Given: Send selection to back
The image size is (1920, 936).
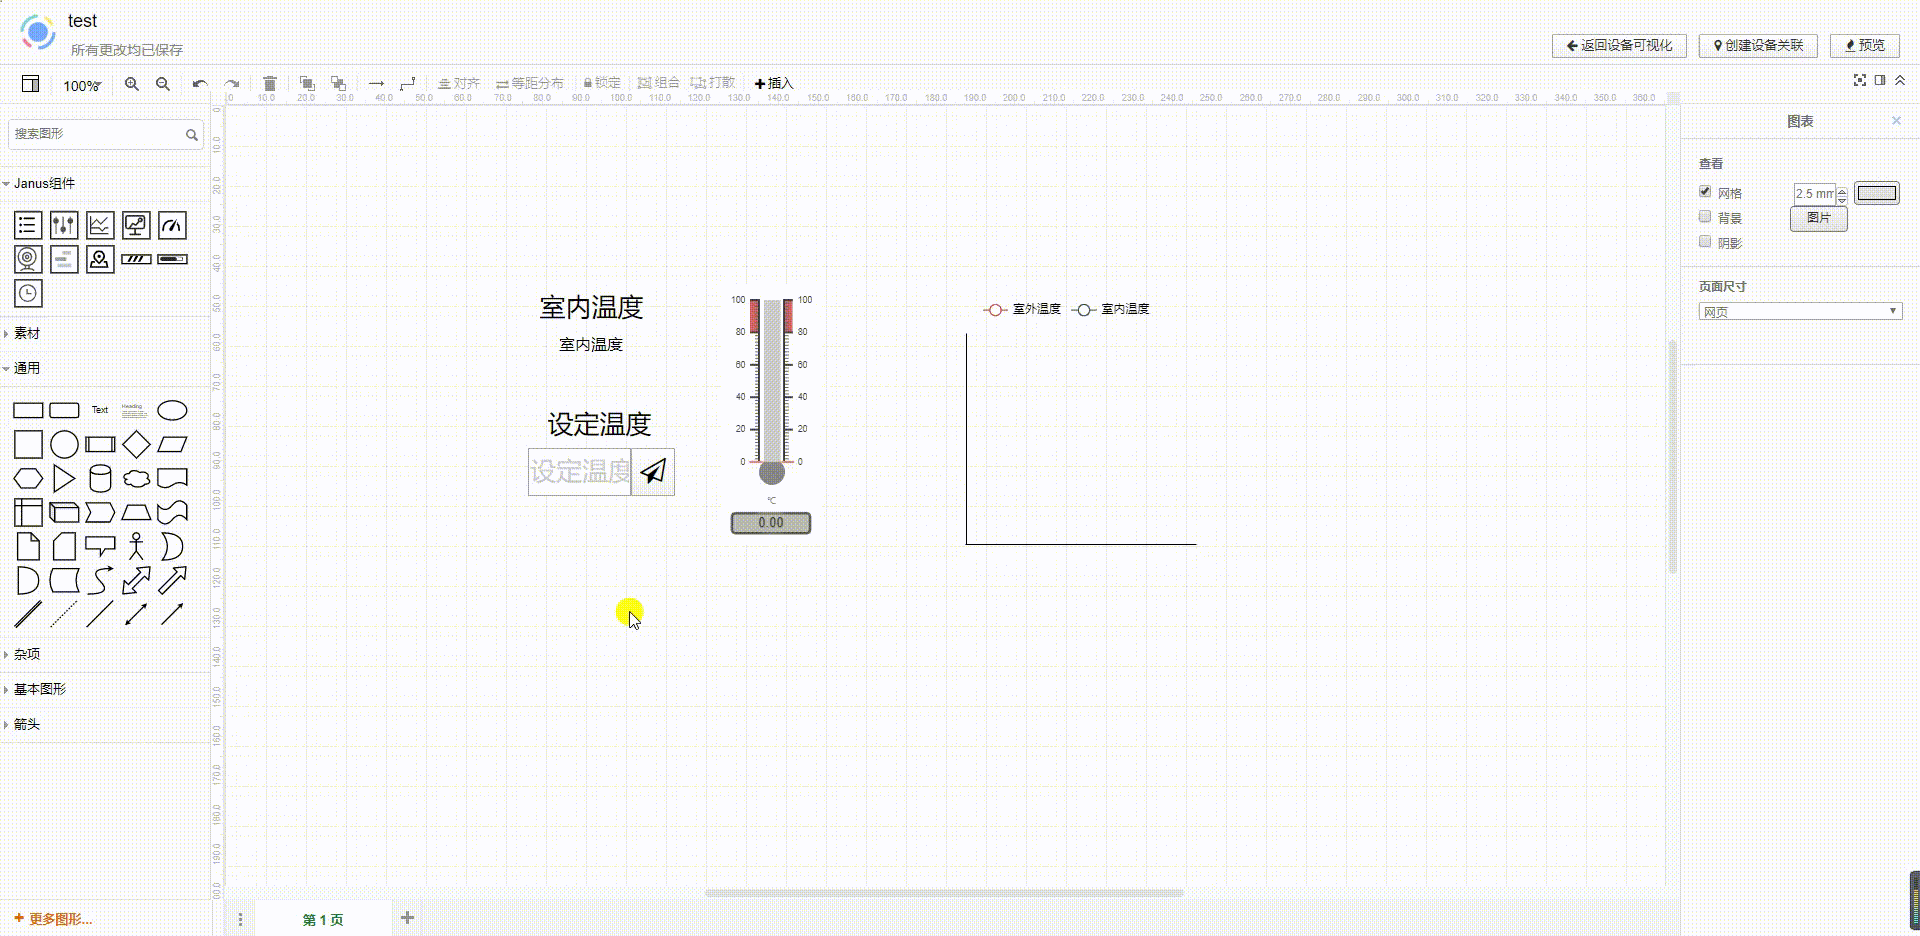Looking at the screenshot, I should click(x=338, y=84).
